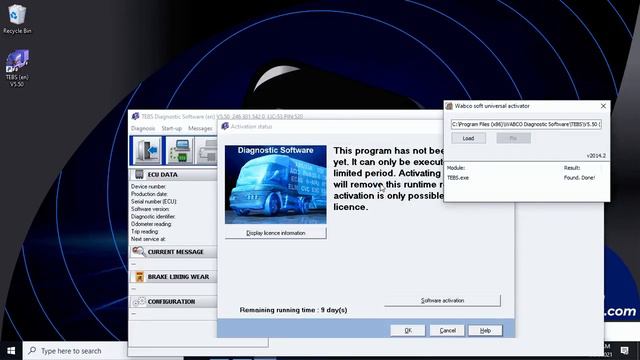The width and height of the screenshot is (640, 360).
Task: Open the Windows Start menu
Action: [11, 351]
